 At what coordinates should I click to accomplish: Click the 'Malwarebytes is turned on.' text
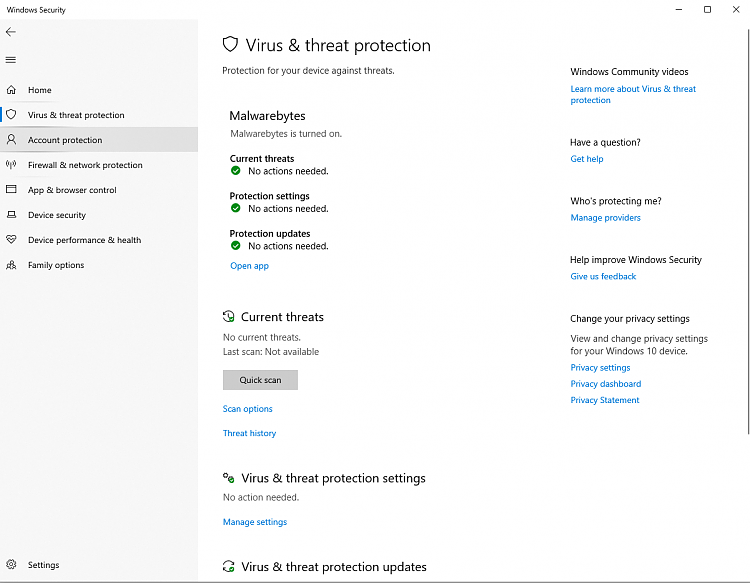[x=286, y=133]
